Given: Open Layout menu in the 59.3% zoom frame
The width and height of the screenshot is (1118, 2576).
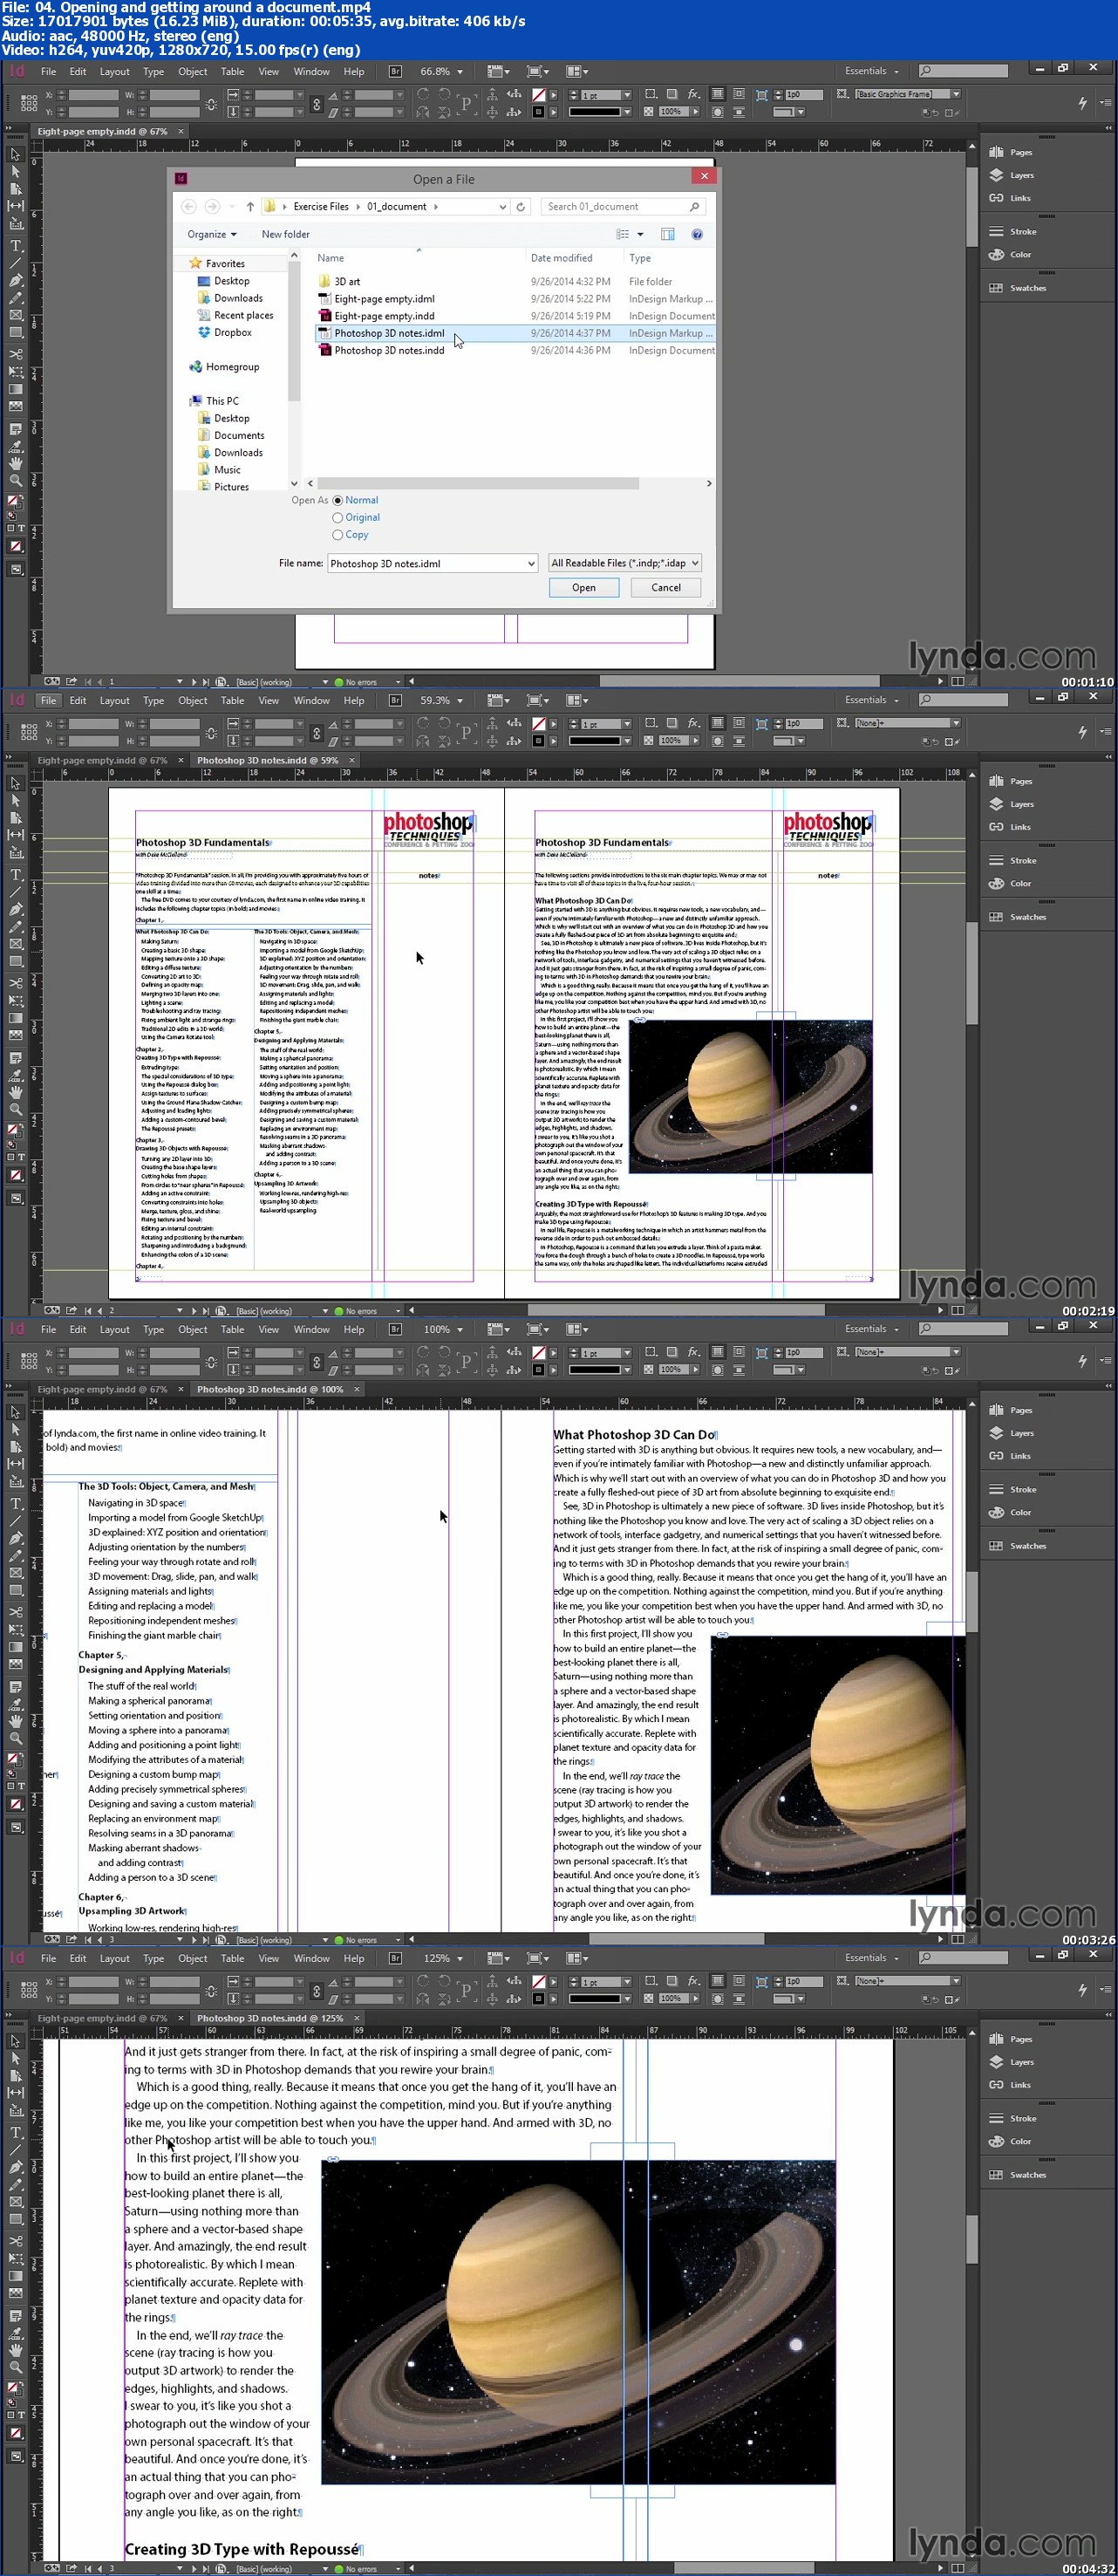Looking at the screenshot, I should click(114, 700).
